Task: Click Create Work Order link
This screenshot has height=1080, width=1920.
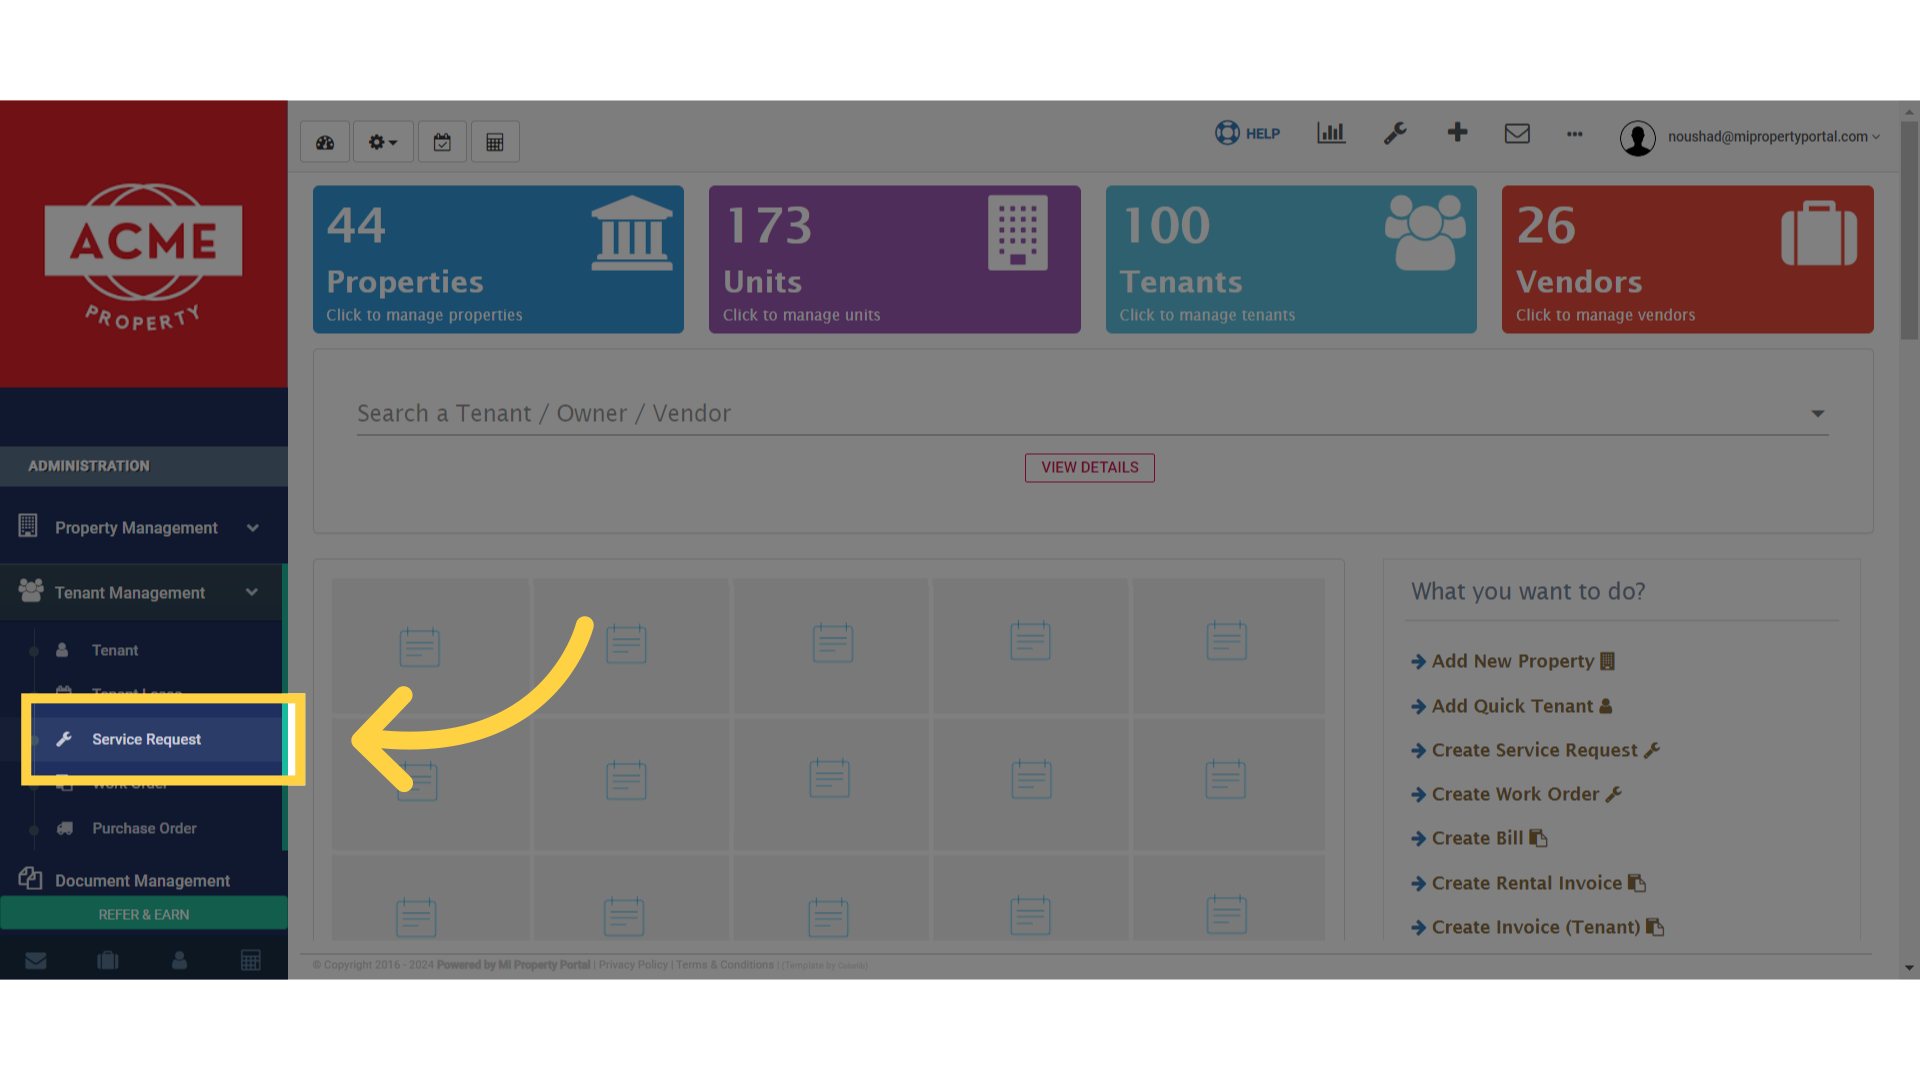Action: [x=1516, y=794]
